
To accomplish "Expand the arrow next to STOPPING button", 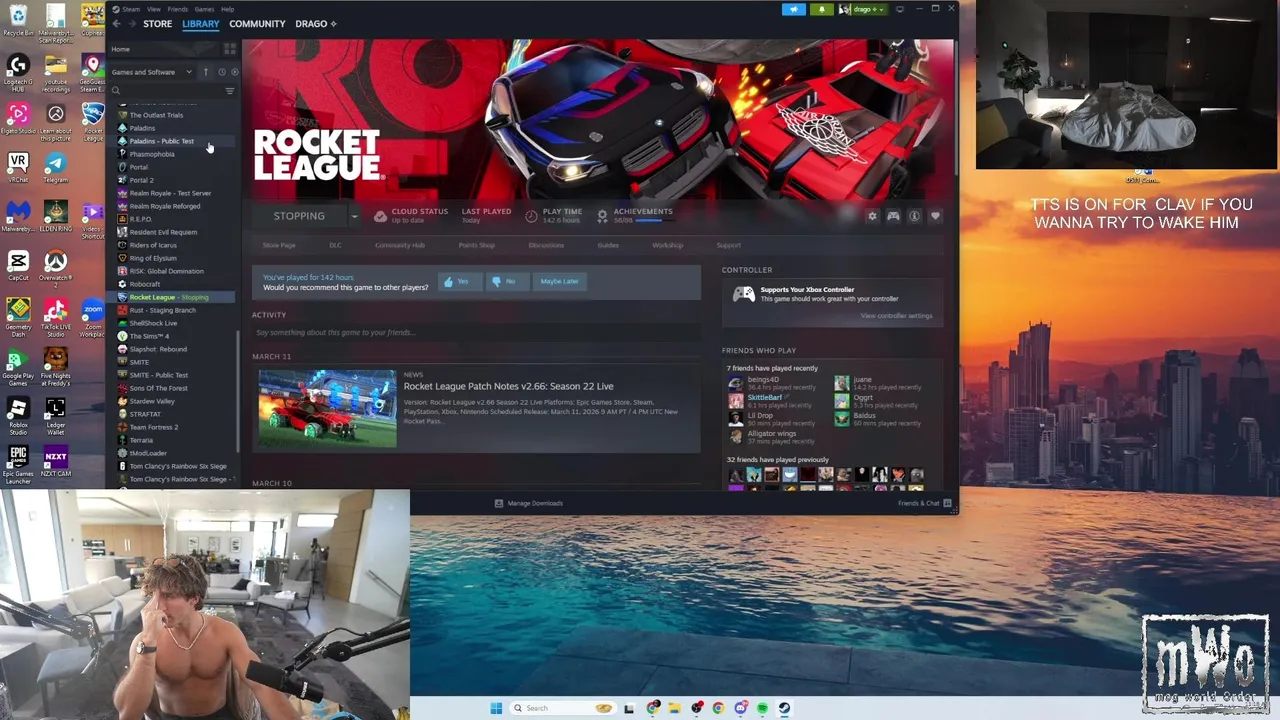I will (x=354, y=216).
